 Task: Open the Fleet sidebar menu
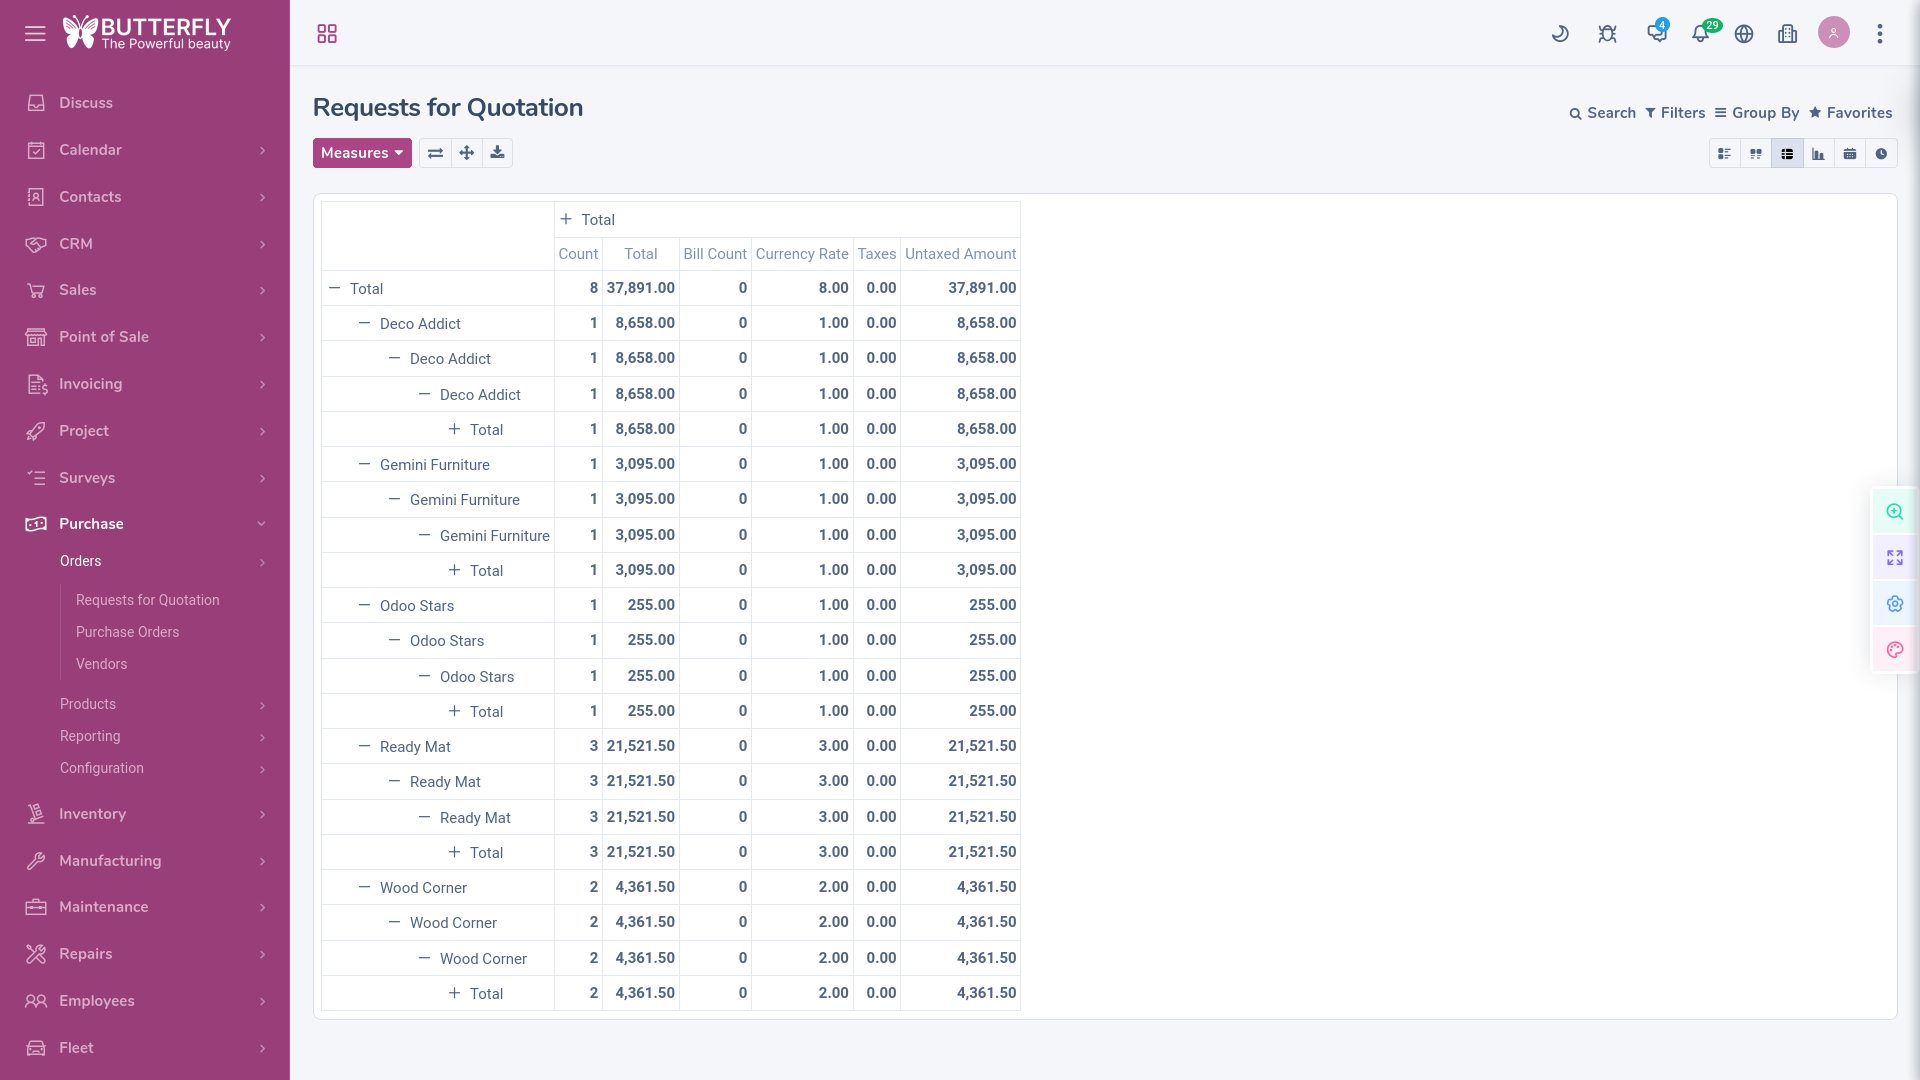[x=145, y=1048]
